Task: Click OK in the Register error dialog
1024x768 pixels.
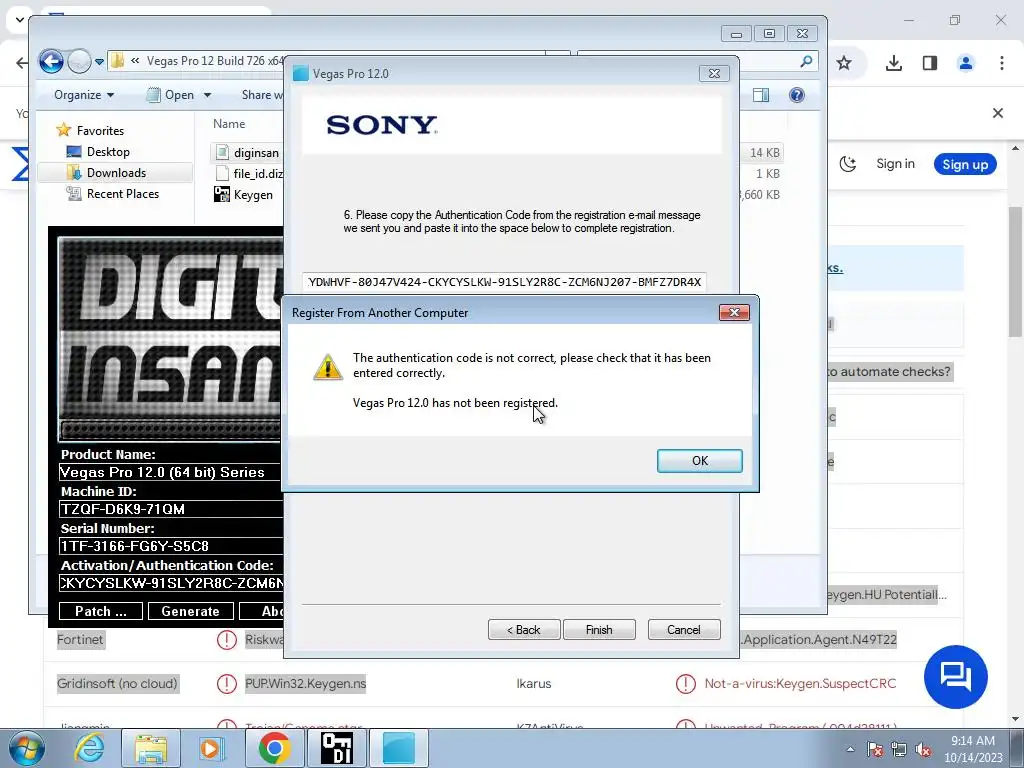Action: 699,460
